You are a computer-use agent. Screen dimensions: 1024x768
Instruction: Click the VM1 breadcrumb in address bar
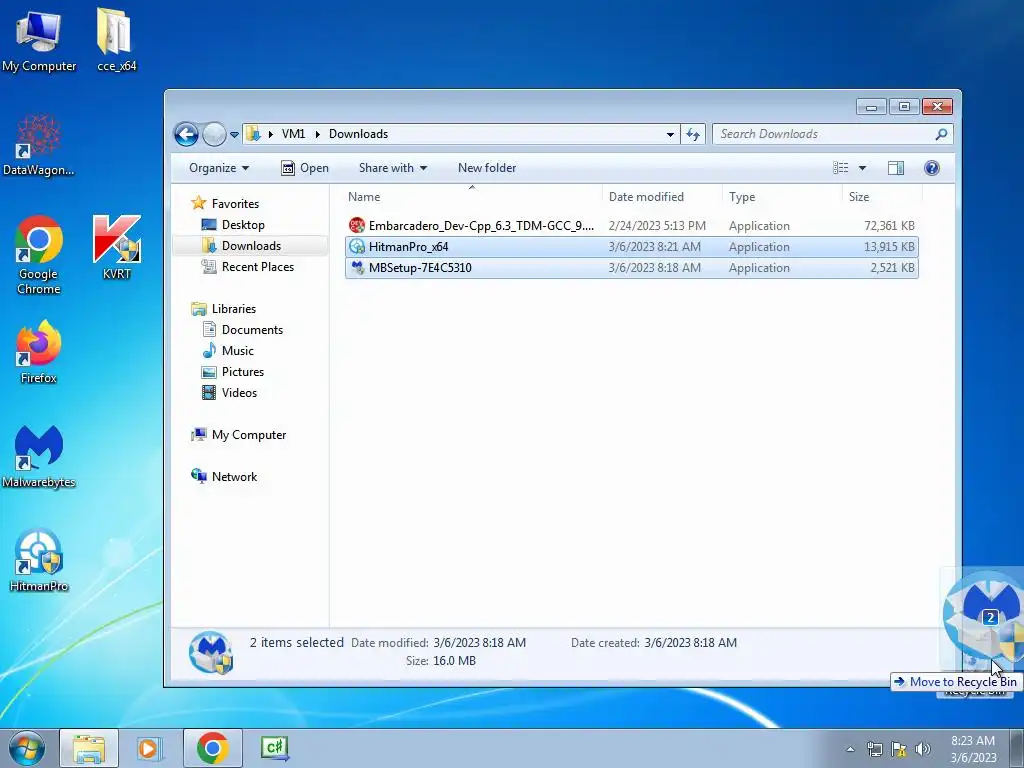[x=293, y=134]
